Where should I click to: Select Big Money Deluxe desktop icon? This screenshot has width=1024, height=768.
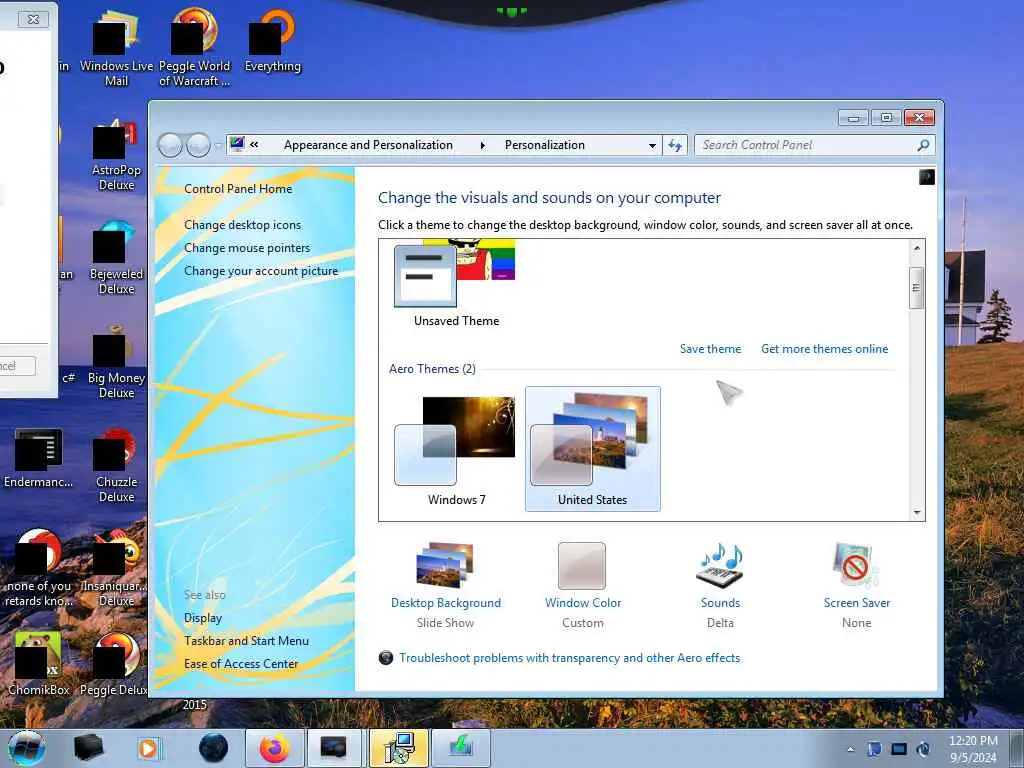116,363
